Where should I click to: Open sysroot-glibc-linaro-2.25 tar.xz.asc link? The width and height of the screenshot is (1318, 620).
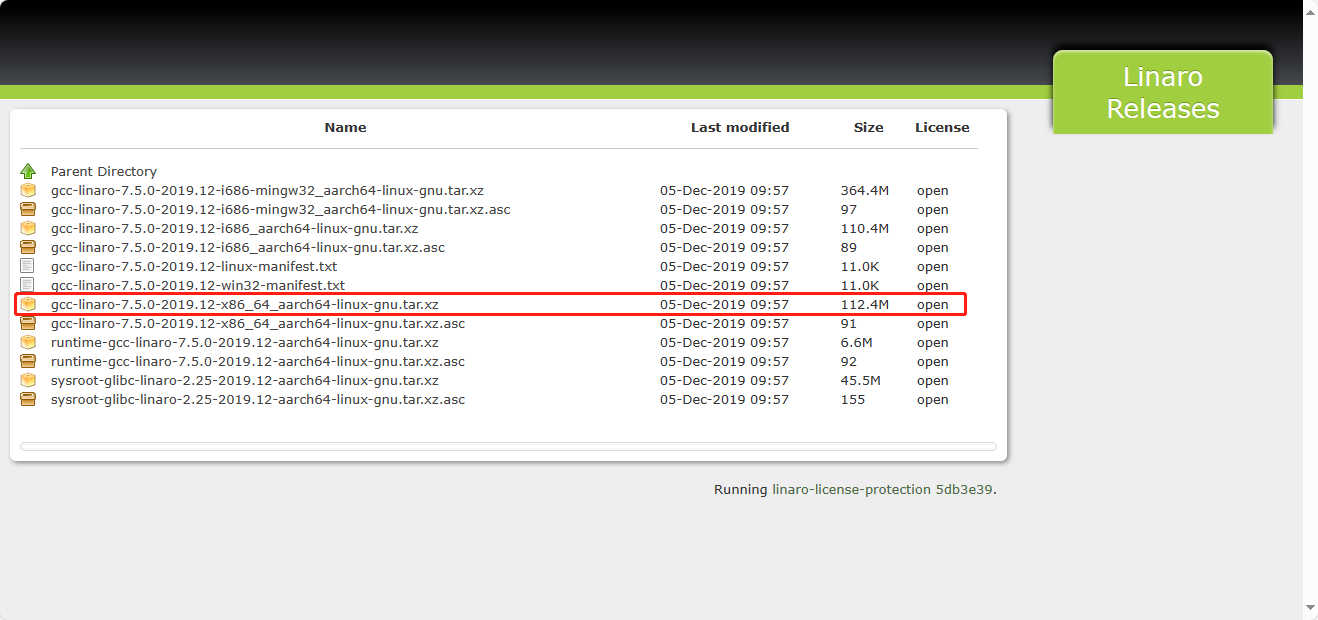pos(258,399)
